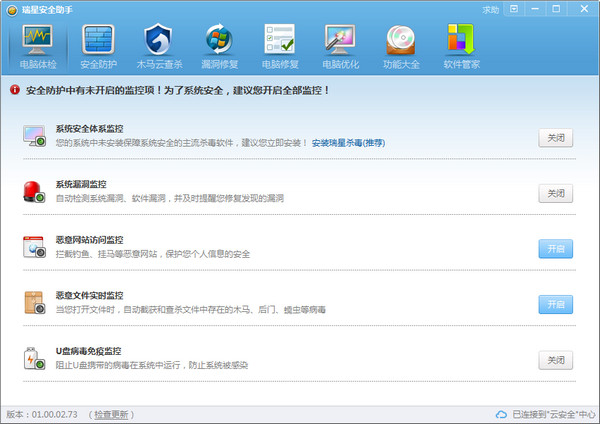The height and width of the screenshot is (424, 600).
Task: Disable 系统漏洞监控 via its 关闭 button
Action: coord(556,193)
